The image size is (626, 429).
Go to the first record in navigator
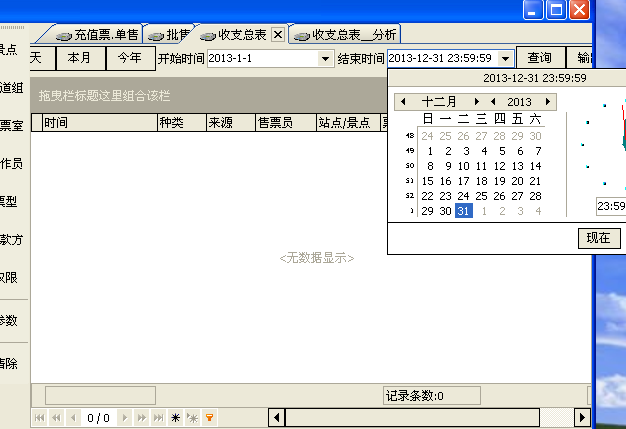40,417
